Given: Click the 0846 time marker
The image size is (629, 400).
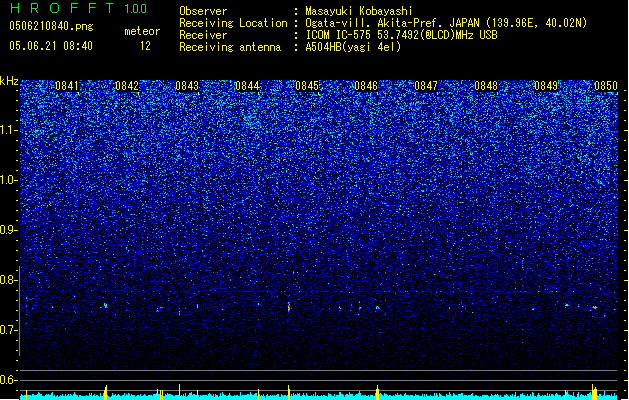Looking at the screenshot, I should (x=366, y=86).
